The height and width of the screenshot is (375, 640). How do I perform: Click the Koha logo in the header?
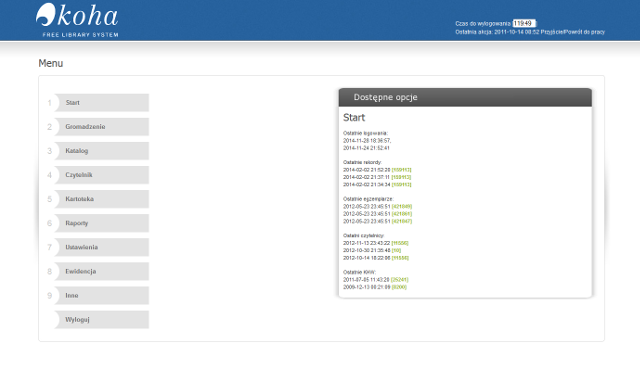pos(77,20)
